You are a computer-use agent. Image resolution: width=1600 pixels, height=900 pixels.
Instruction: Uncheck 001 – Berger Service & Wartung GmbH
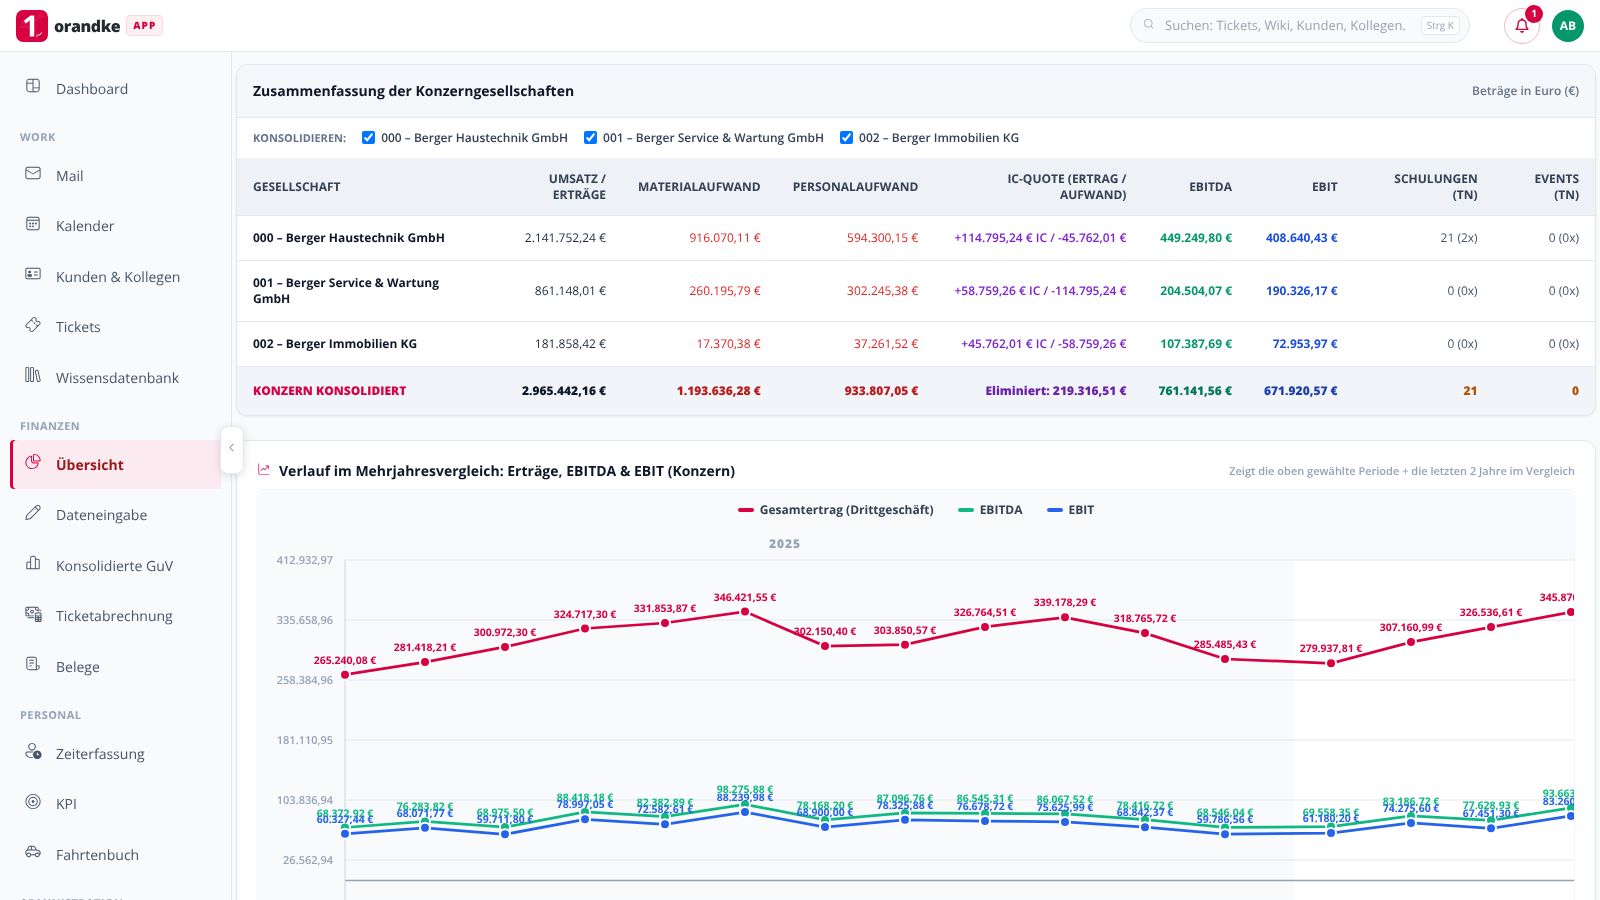(591, 138)
